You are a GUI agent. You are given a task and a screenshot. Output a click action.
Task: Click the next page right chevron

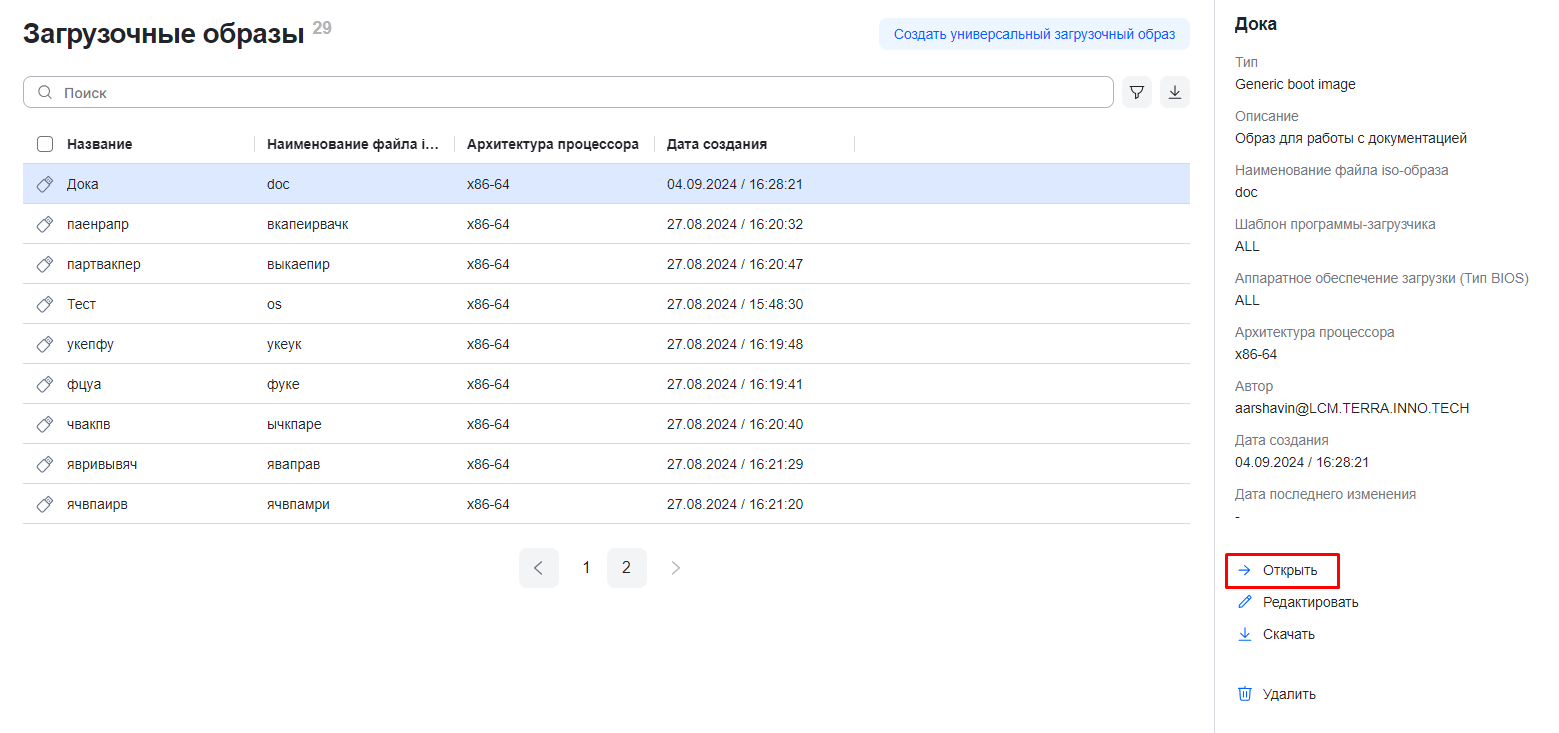click(x=675, y=568)
